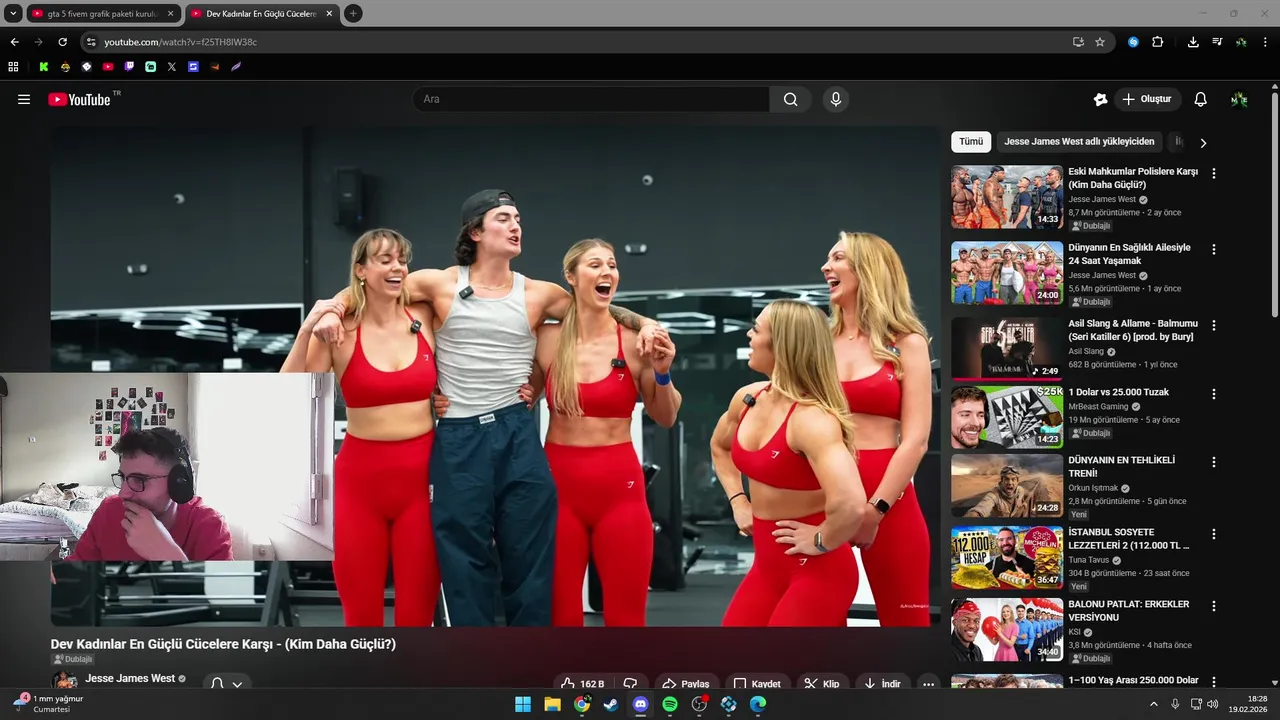Open options for DÜNYANIN EN TEHLİKELİ TRENİ
The width and height of the screenshot is (1280, 720).
(1214, 462)
